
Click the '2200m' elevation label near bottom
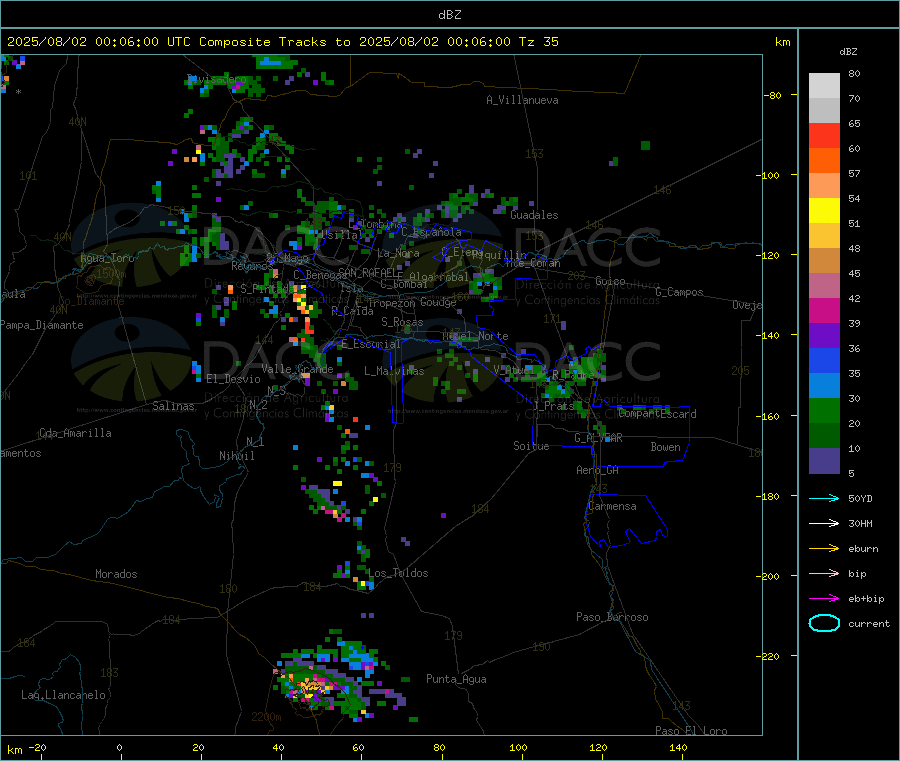266,717
